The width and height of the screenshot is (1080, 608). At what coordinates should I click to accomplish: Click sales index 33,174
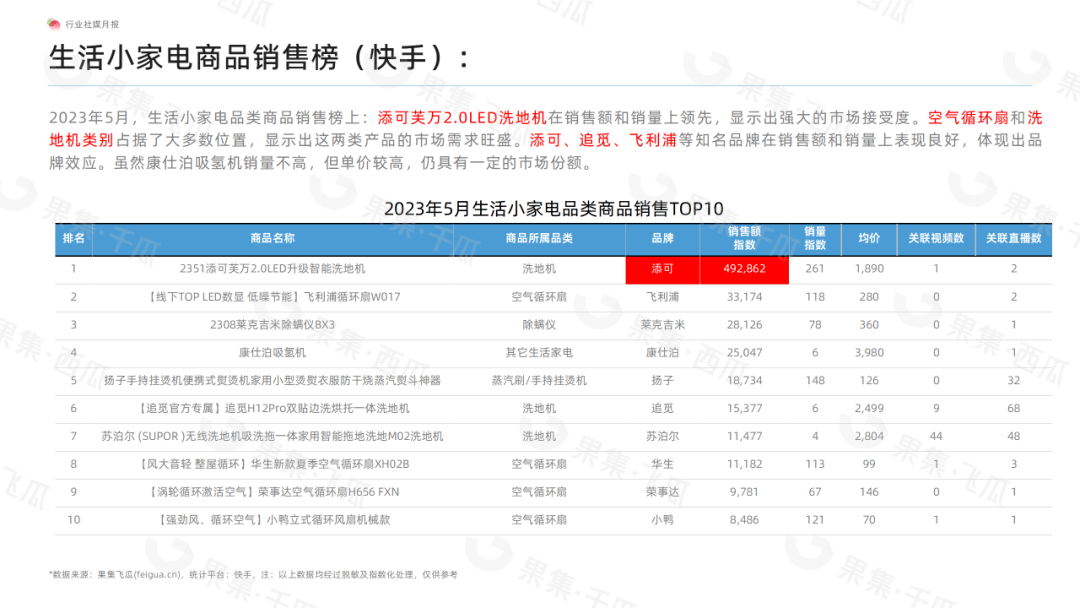tap(744, 297)
